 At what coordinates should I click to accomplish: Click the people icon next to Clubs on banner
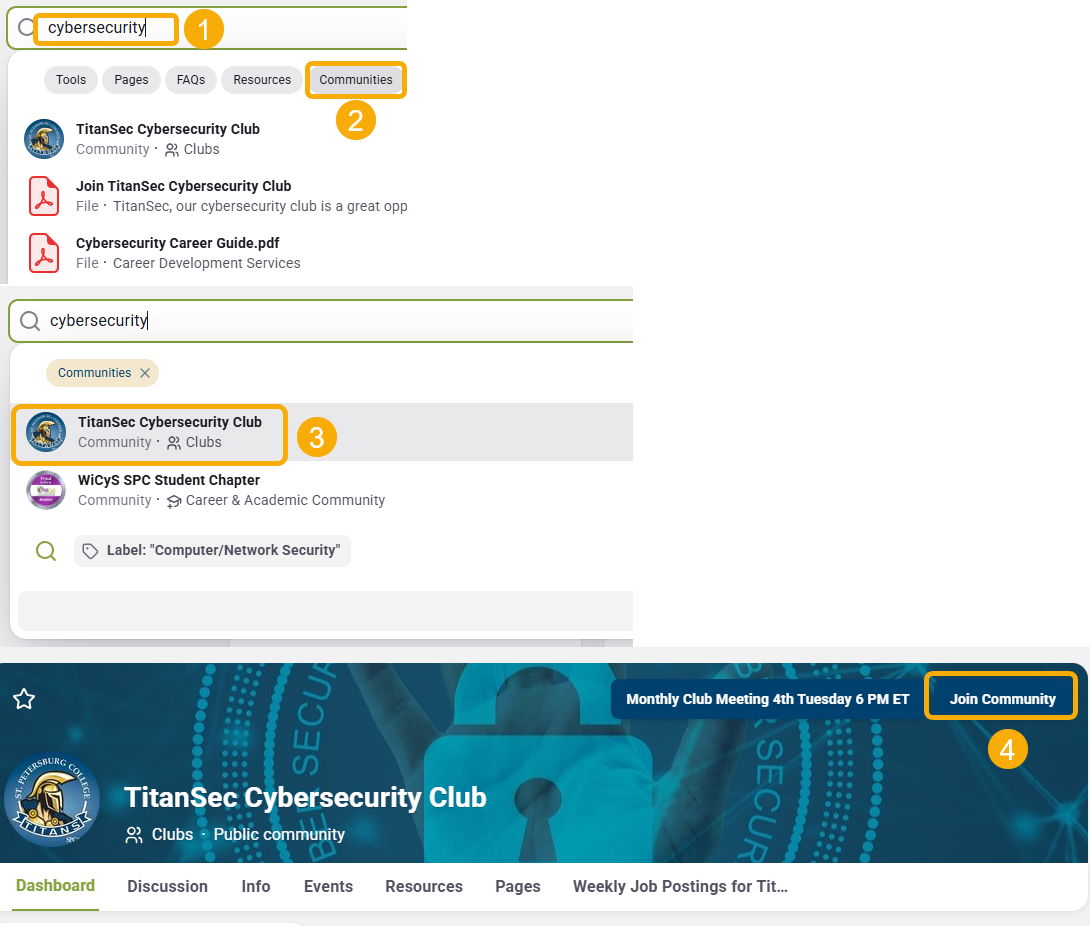[133, 835]
